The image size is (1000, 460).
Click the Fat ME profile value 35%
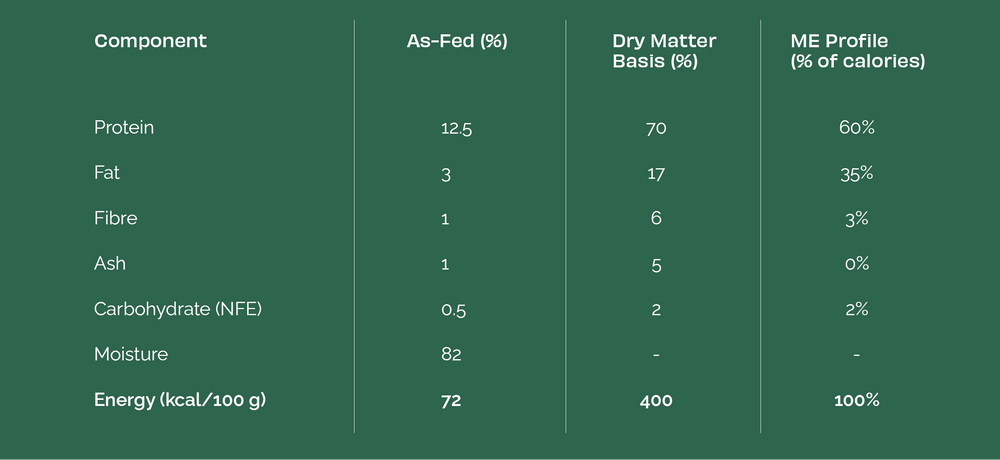click(x=857, y=173)
